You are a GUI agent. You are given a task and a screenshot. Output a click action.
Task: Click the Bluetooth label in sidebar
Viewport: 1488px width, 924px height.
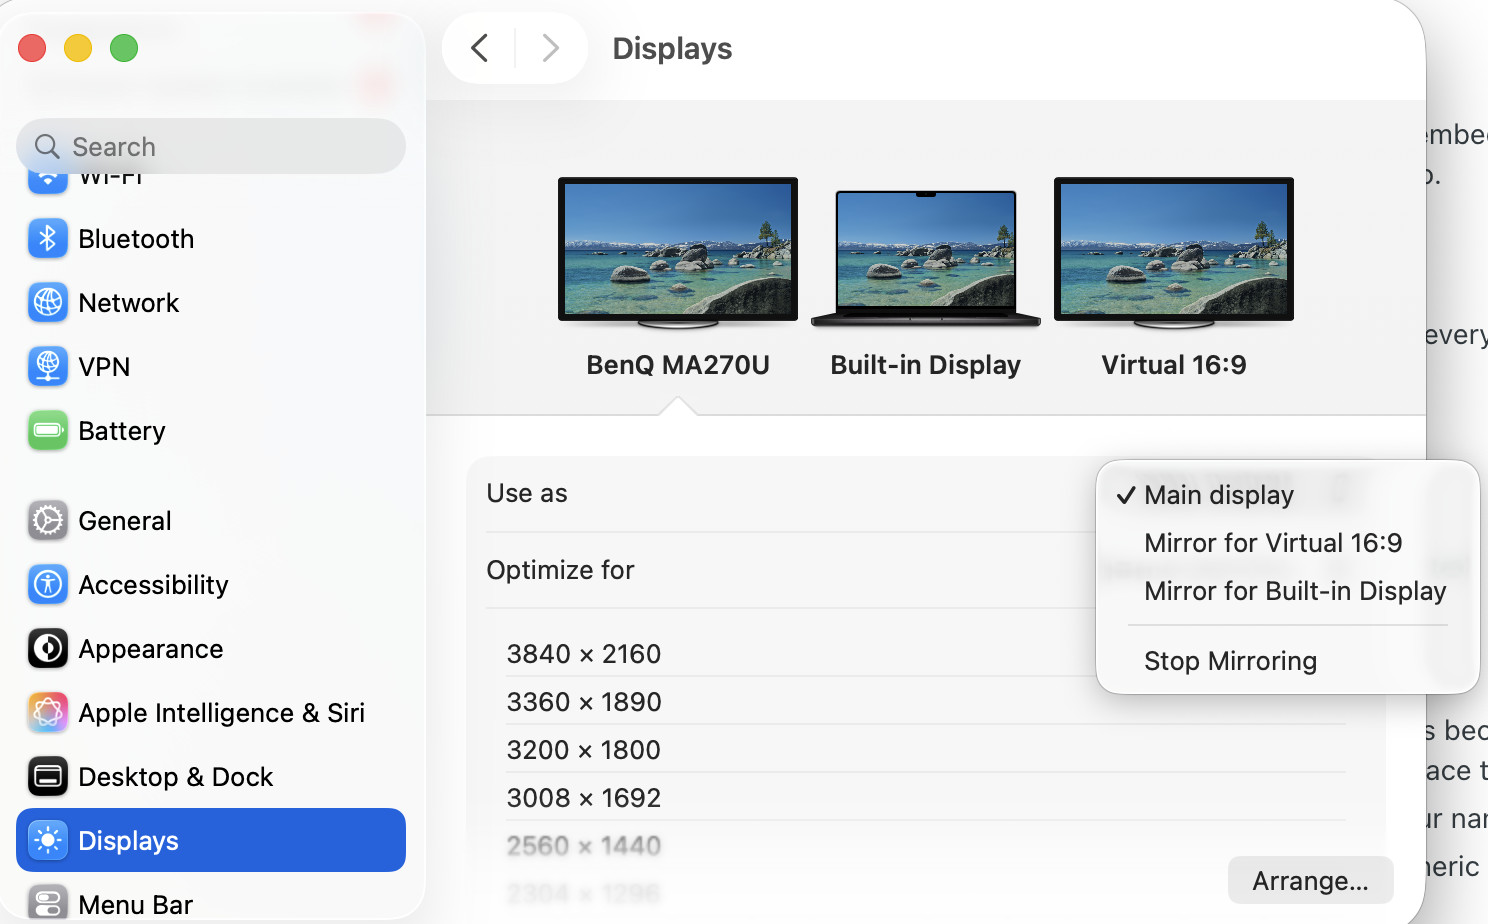pos(136,239)
